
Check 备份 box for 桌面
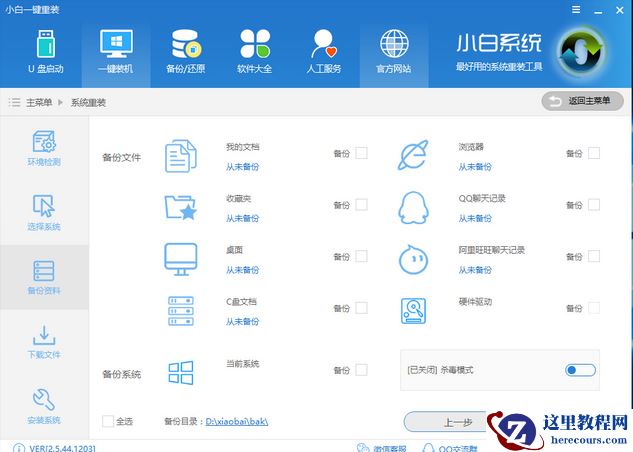[x=361, y=256]
